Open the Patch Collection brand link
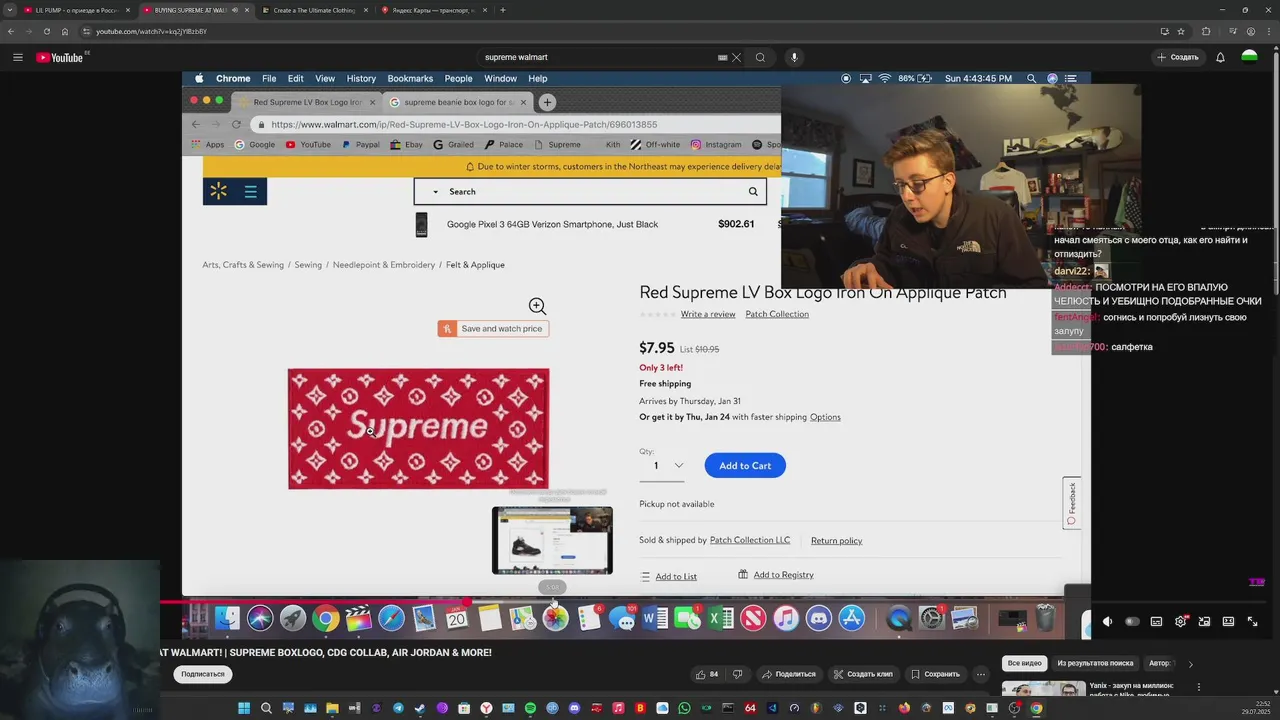The width and height of the screenshot is (1280, 720). pos(777,314)
